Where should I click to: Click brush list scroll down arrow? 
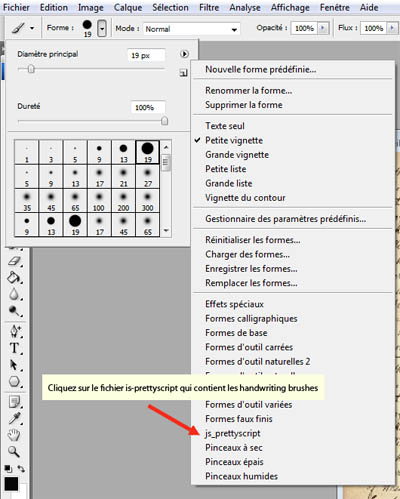(x=166, y=230)
